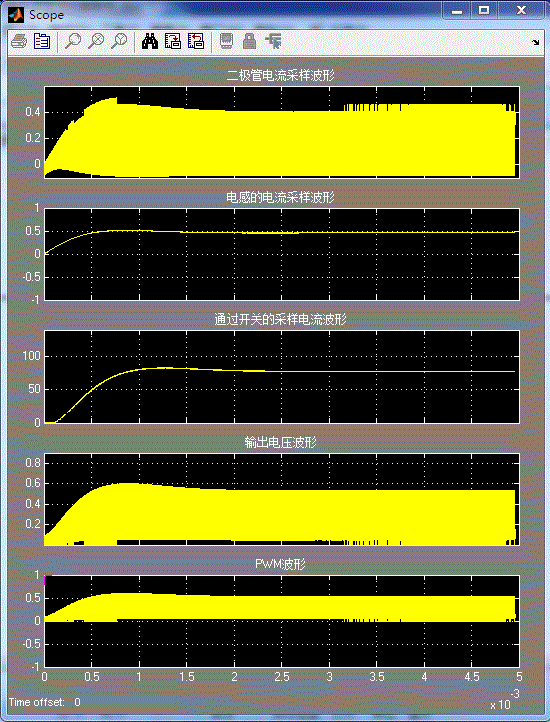Image resolution: width=550 pixels, height=722 pixels.
Task: Select the Zoom magnifier tool
Action: click(73, 42)
